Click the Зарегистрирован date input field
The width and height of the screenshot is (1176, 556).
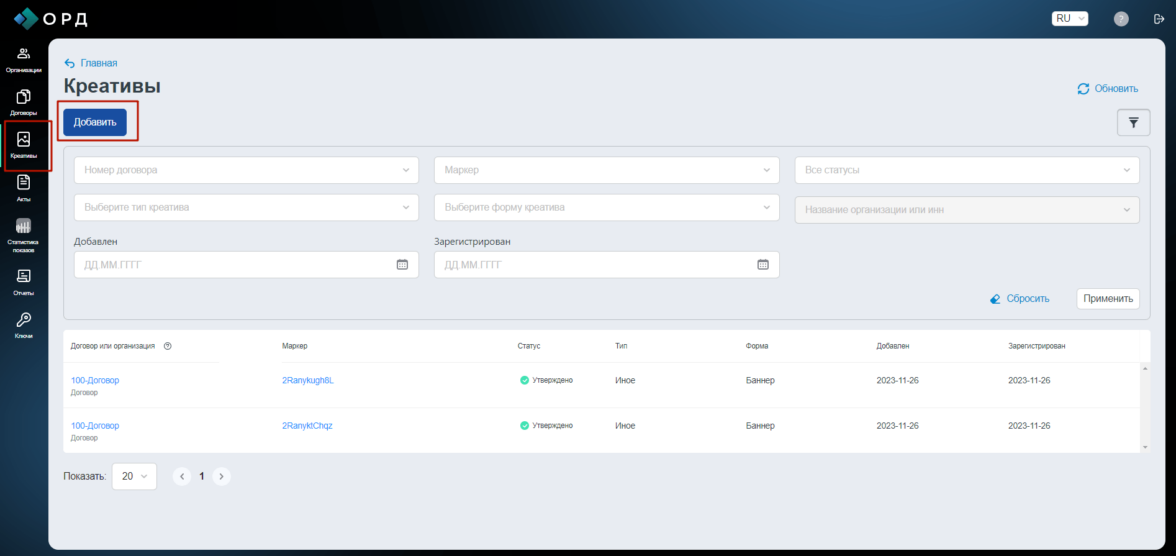pyautogui.click(x=595, y=265)
